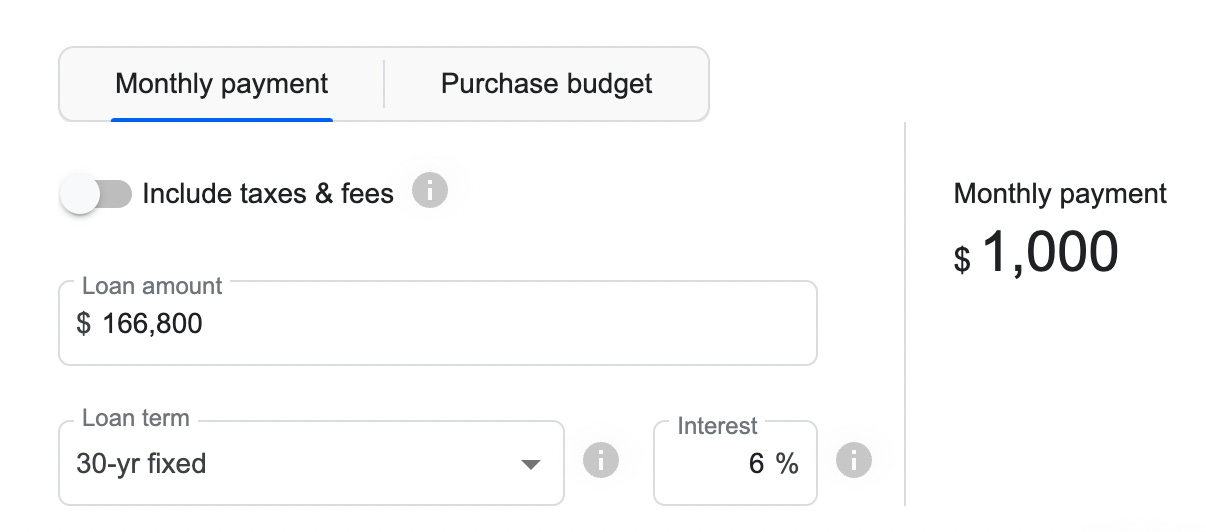The image size is (1206, 532).
Task: Click the Interest field label
Action: tap(717, 426)
